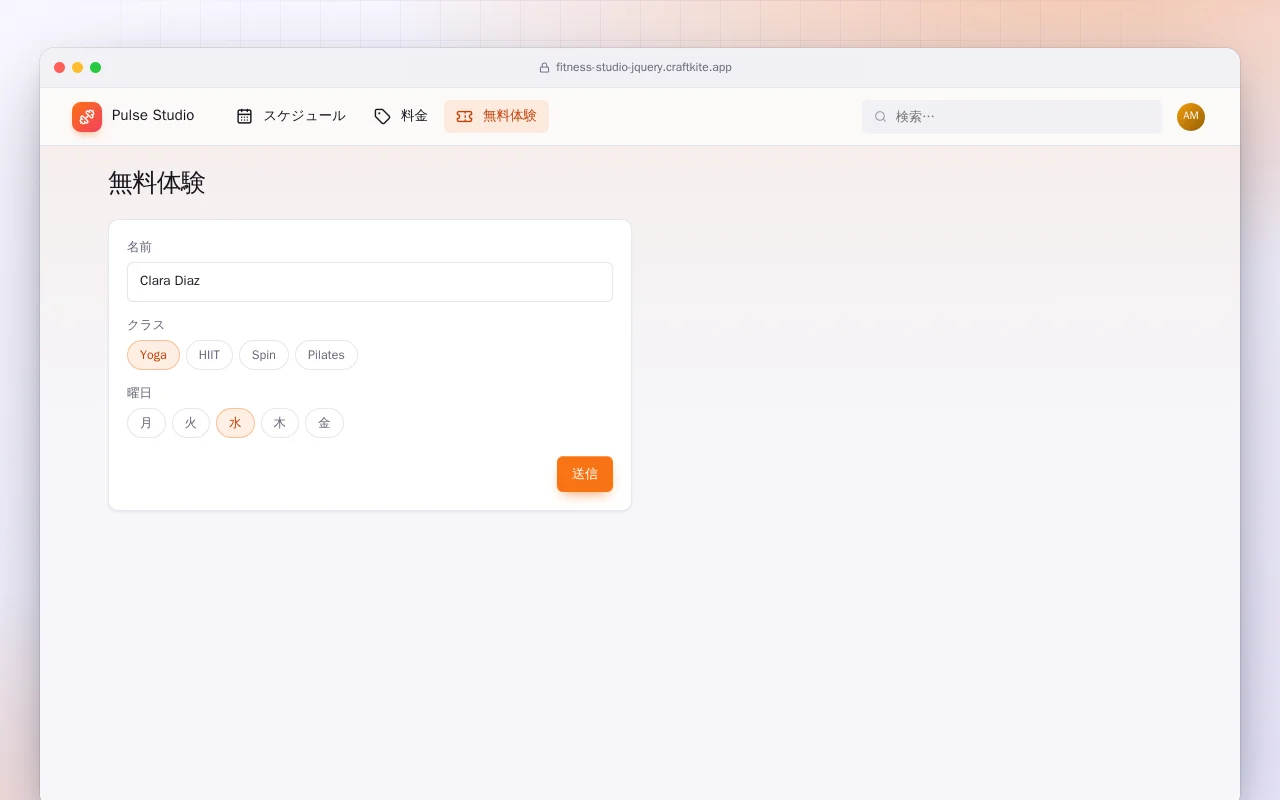
Task: Click into the 検索 search field
Action: tap(1012, 117)
